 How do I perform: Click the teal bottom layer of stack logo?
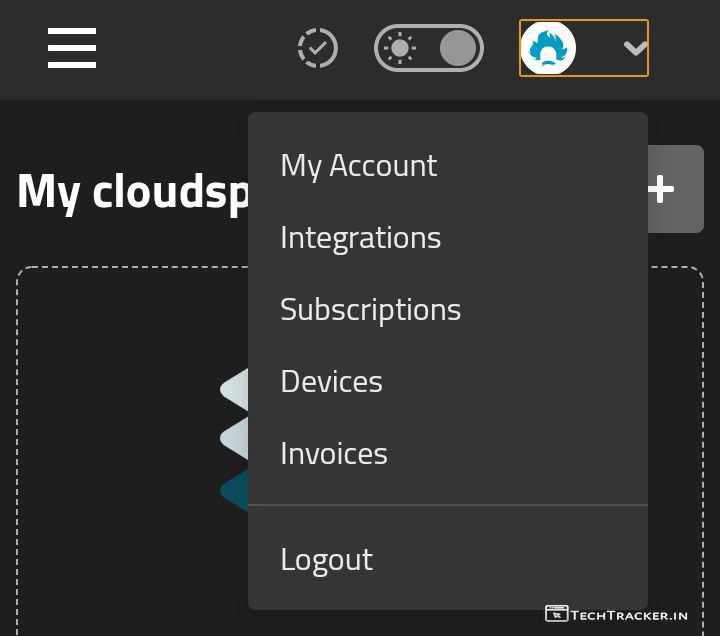click(x=235, y=491)
